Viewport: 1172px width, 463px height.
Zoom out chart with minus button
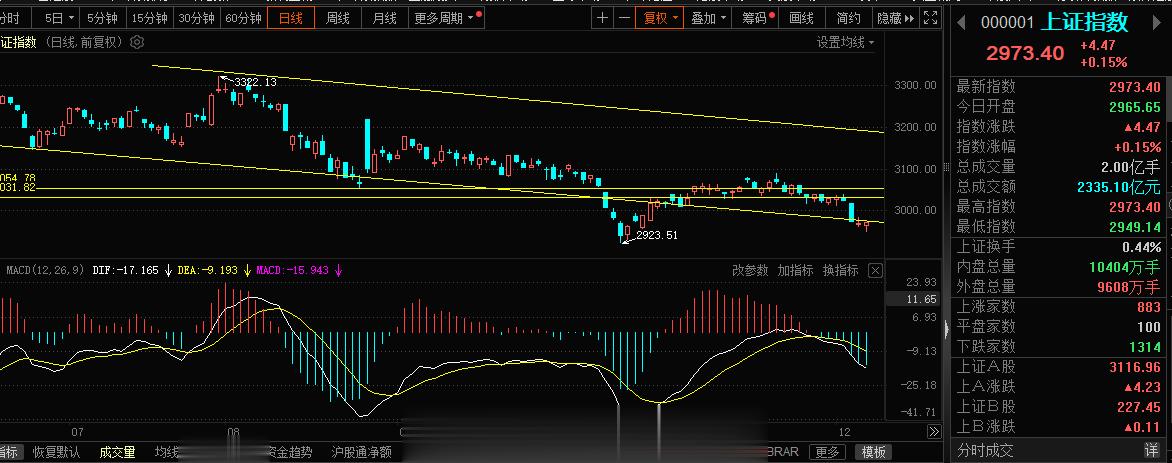(x=623, y=18)
